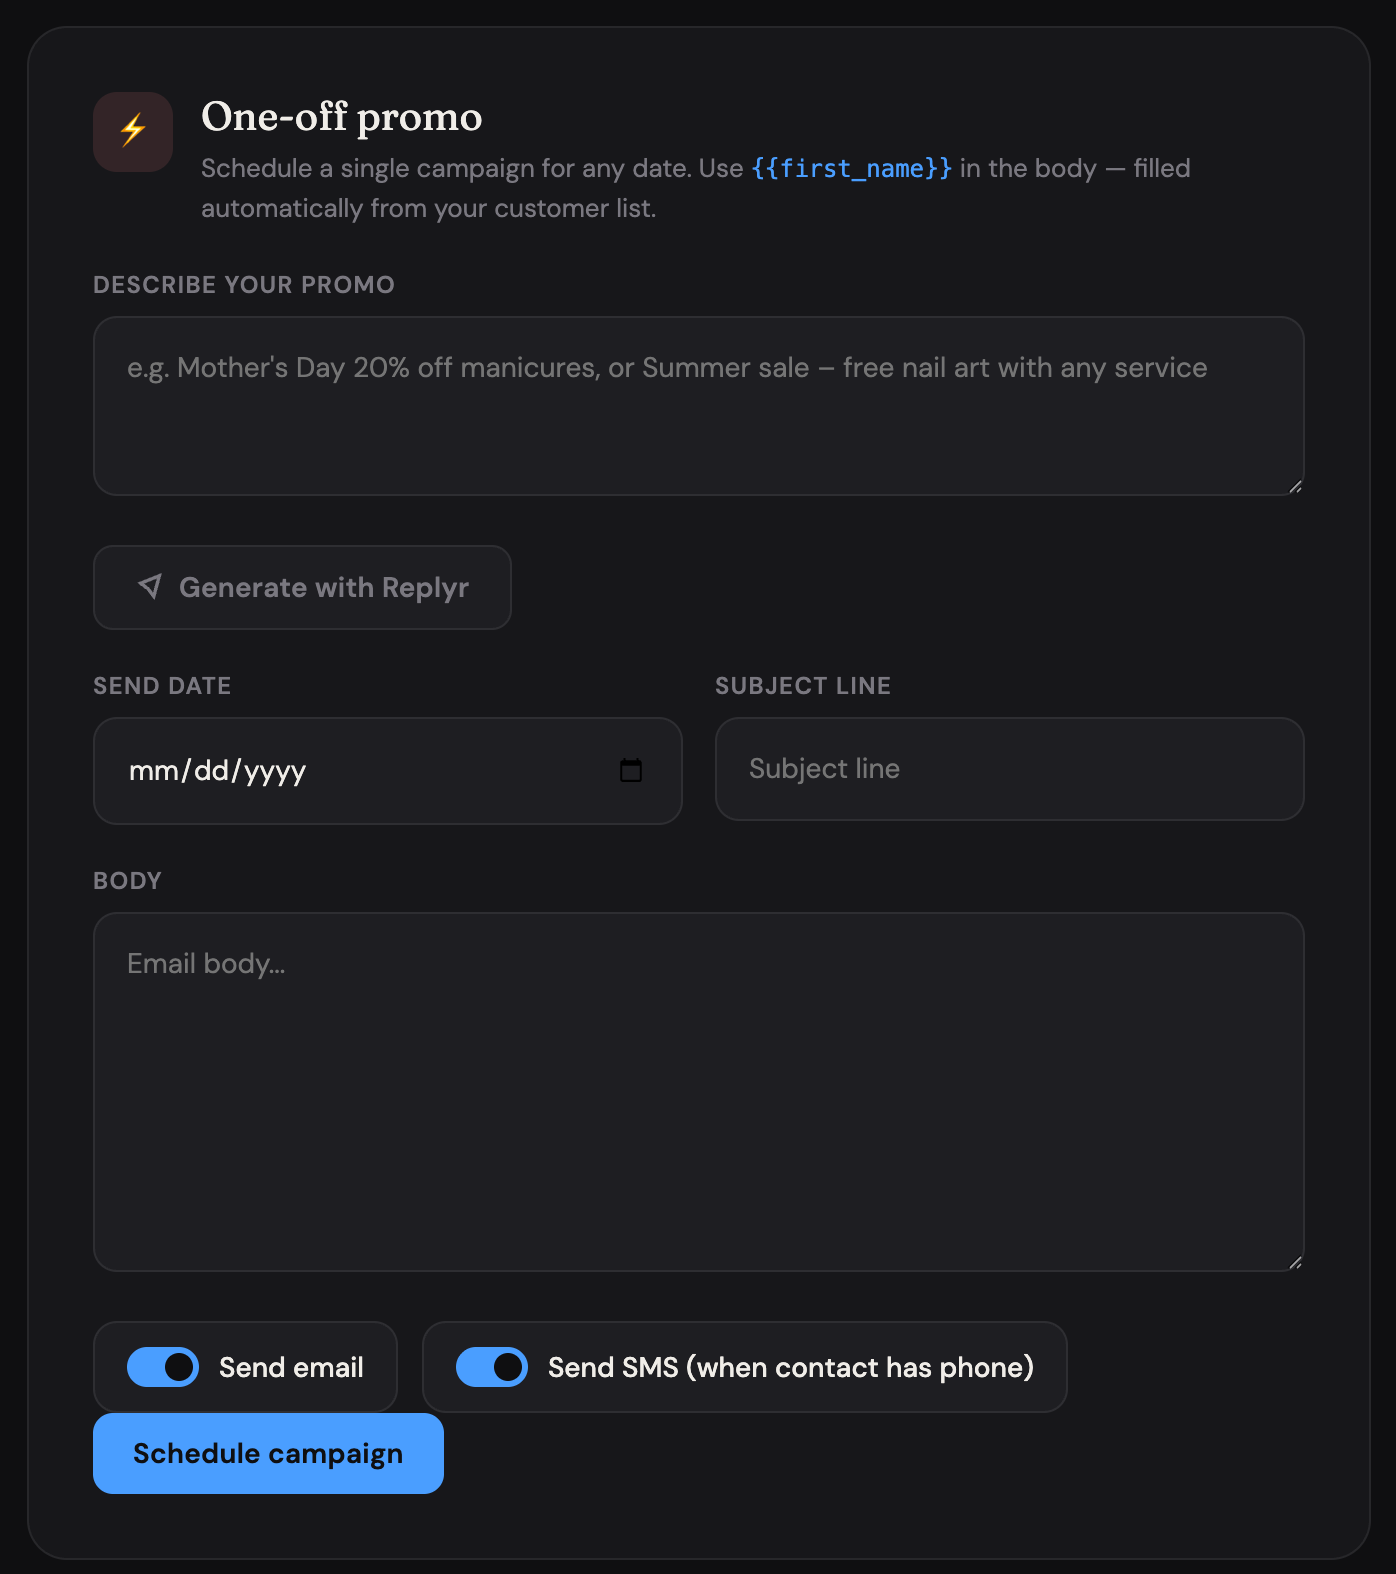Select the One-off promo heading
1396x1574 pixels.
[341, 117]
